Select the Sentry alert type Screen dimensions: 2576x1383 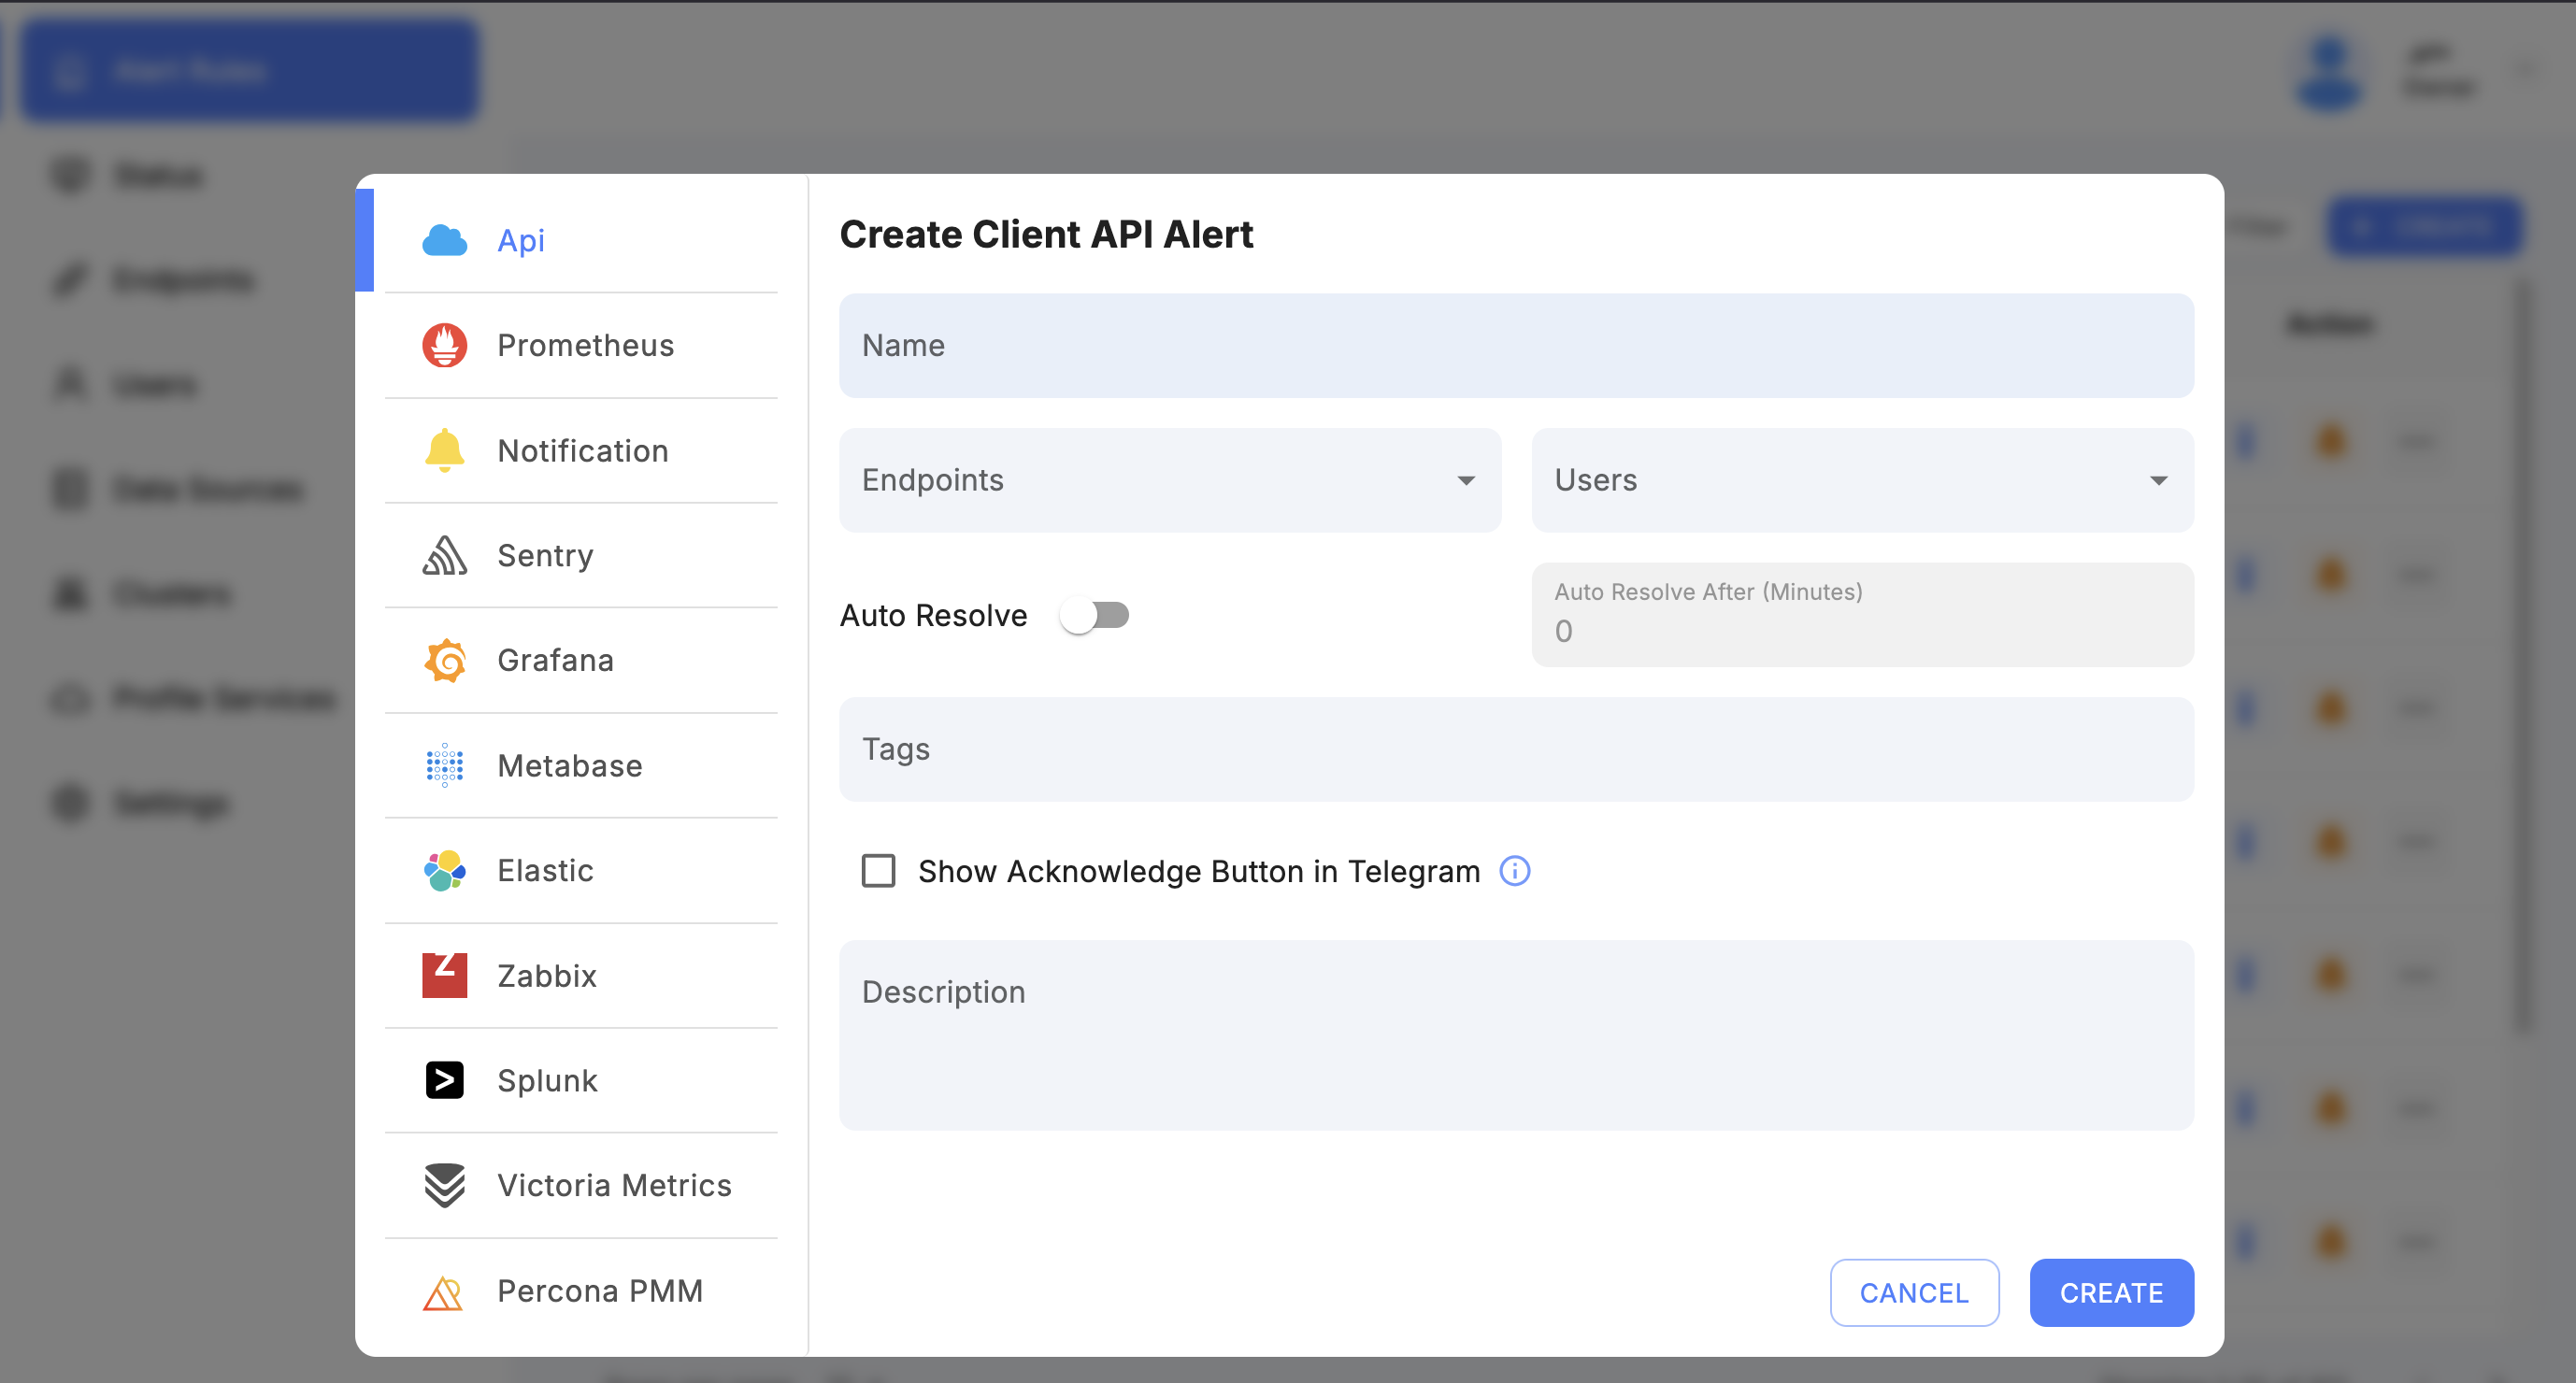pyautogui.click(x=581, y=555)
